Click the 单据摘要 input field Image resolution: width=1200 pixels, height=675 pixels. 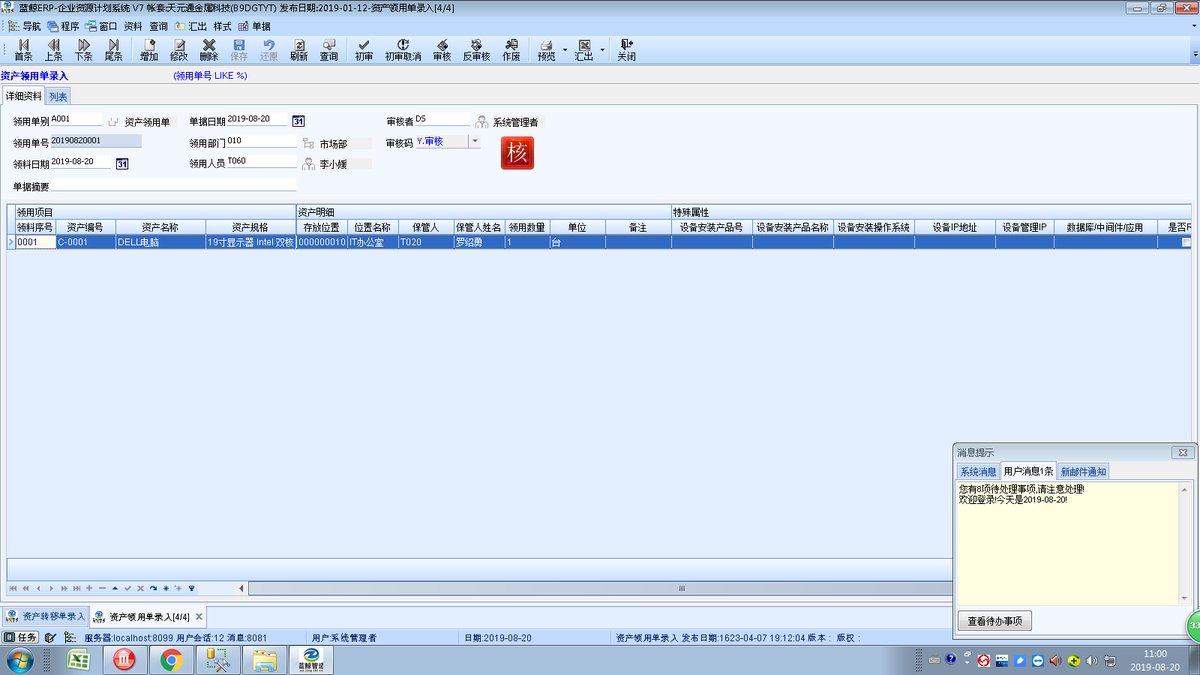175,185
